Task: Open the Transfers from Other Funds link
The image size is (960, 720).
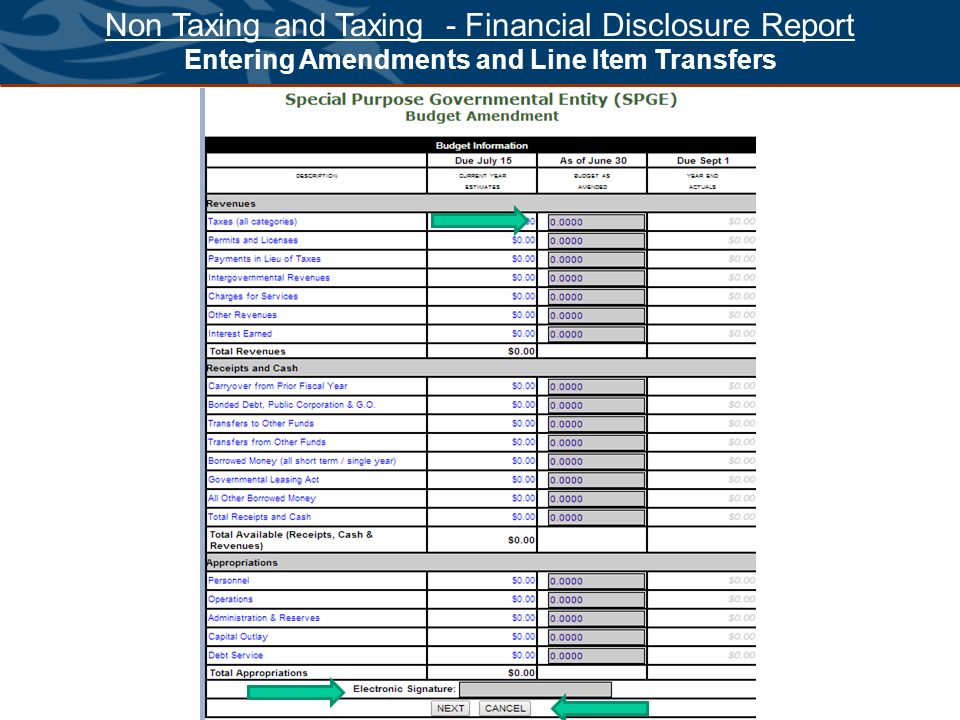Action: (x=267, y=442)
